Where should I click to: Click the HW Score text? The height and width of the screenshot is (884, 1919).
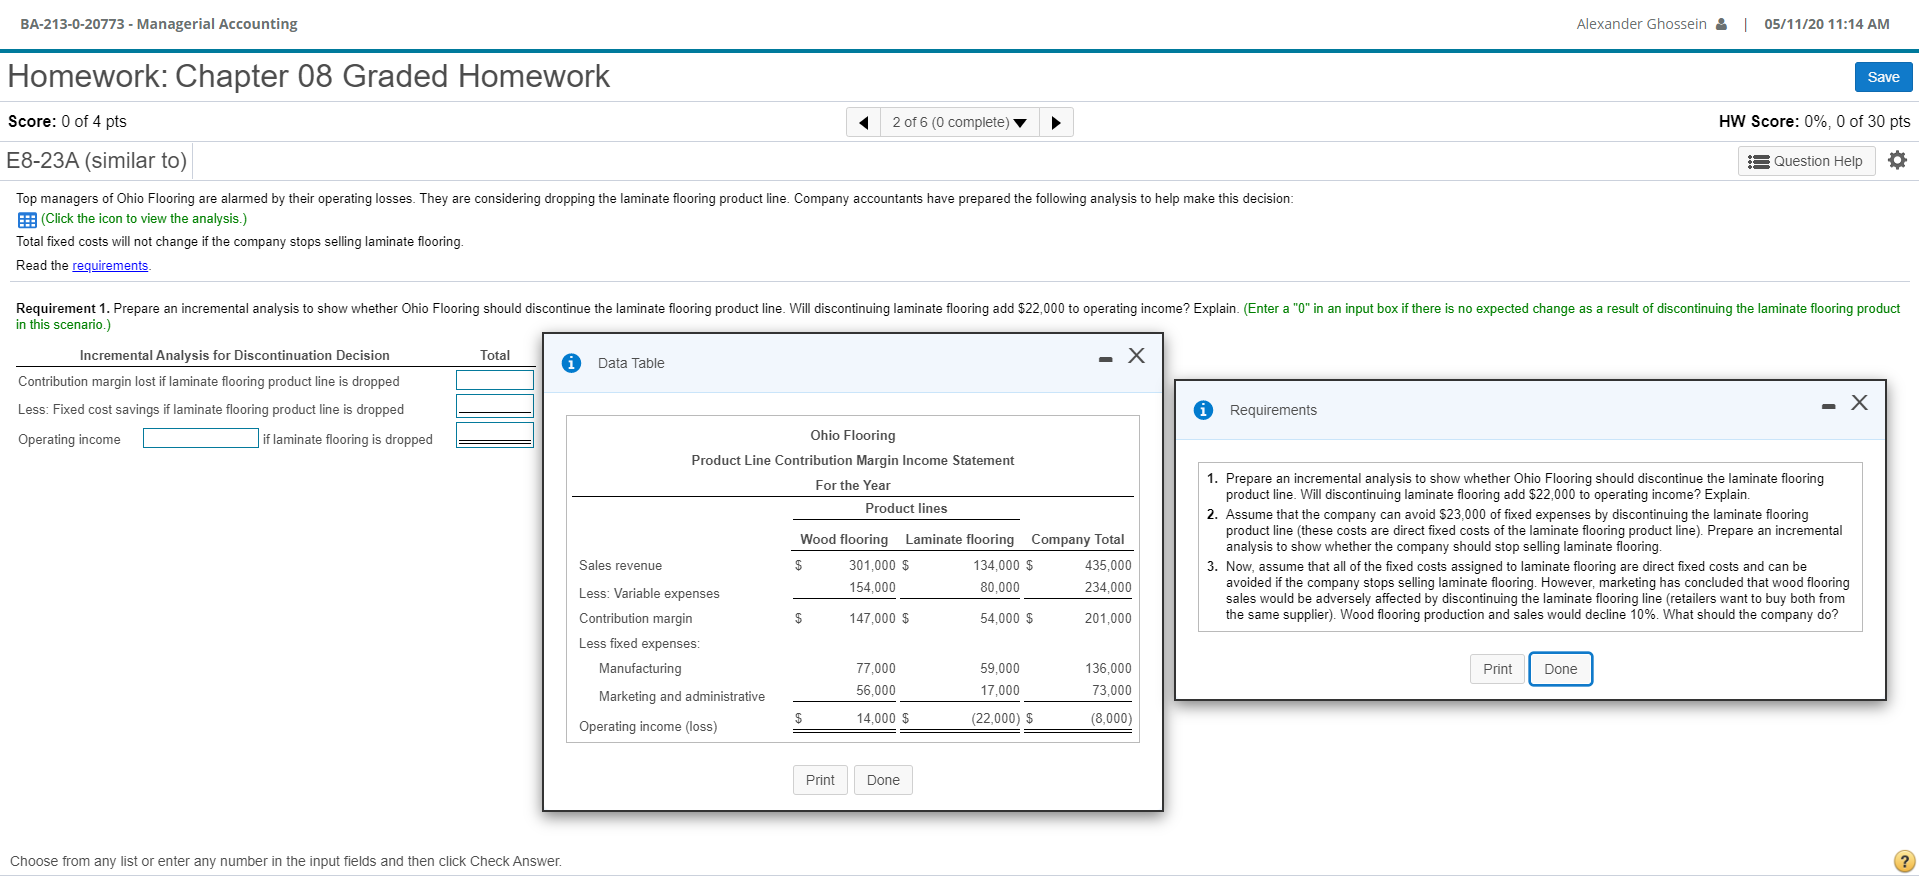pos(1814,121)
